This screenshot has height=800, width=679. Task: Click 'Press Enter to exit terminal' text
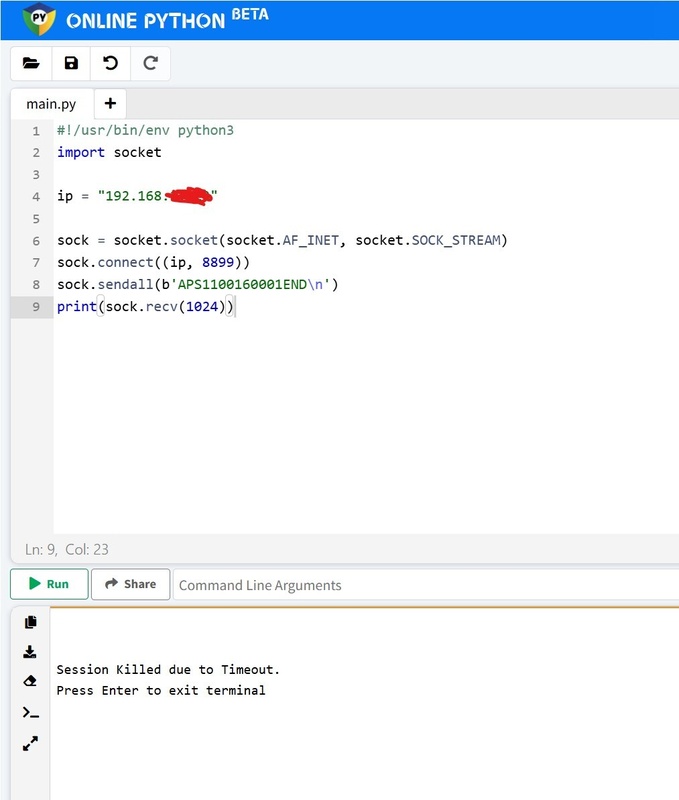pos(161,690)
